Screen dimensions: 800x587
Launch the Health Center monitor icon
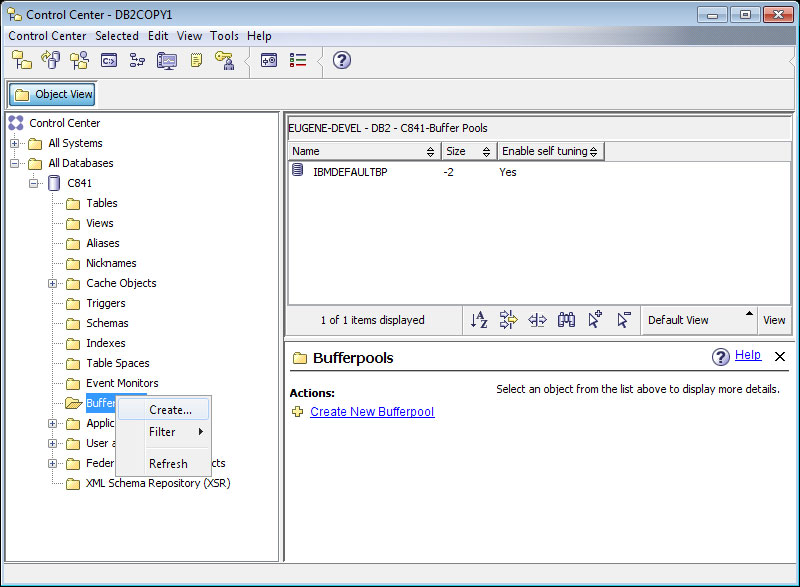pos(167,60)
